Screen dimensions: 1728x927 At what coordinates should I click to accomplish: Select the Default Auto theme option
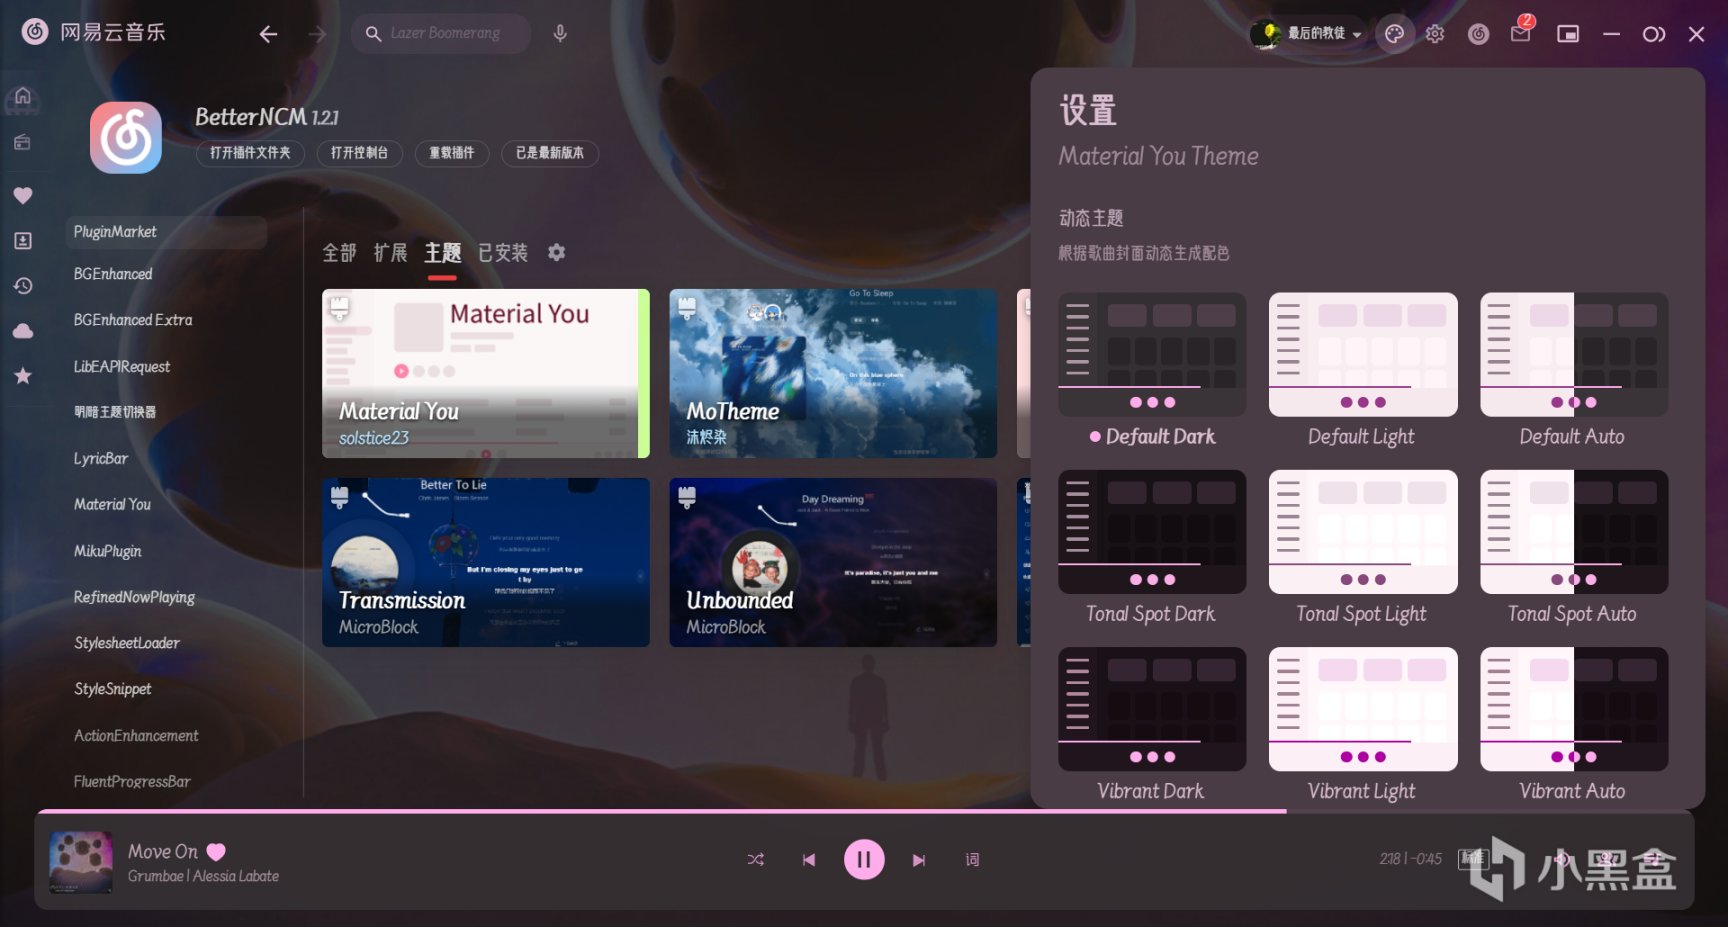pyautogui.click(x=1573, y=370)
